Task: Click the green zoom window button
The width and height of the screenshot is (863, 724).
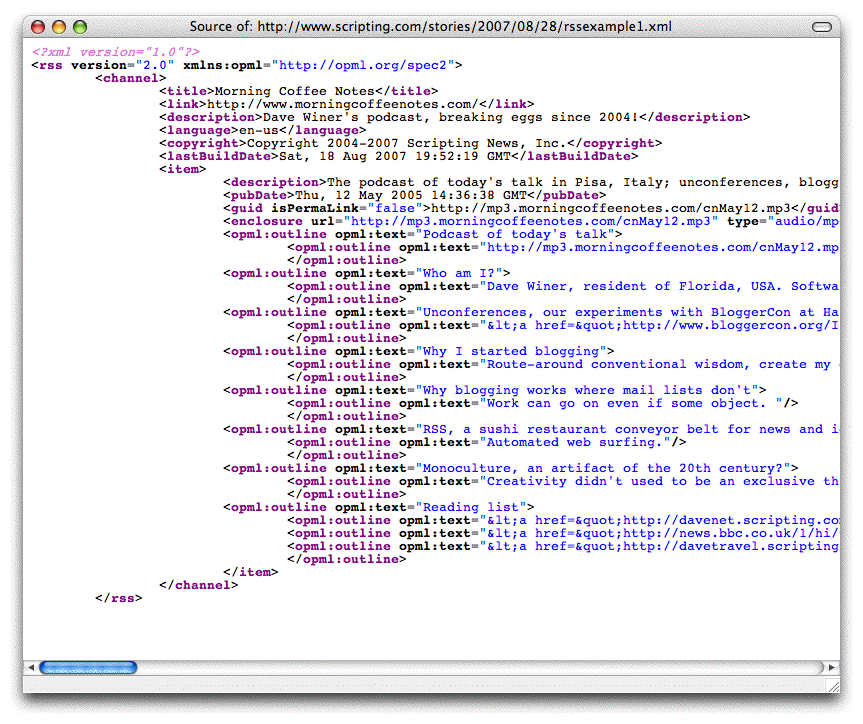Action: (x=78, y=27)
